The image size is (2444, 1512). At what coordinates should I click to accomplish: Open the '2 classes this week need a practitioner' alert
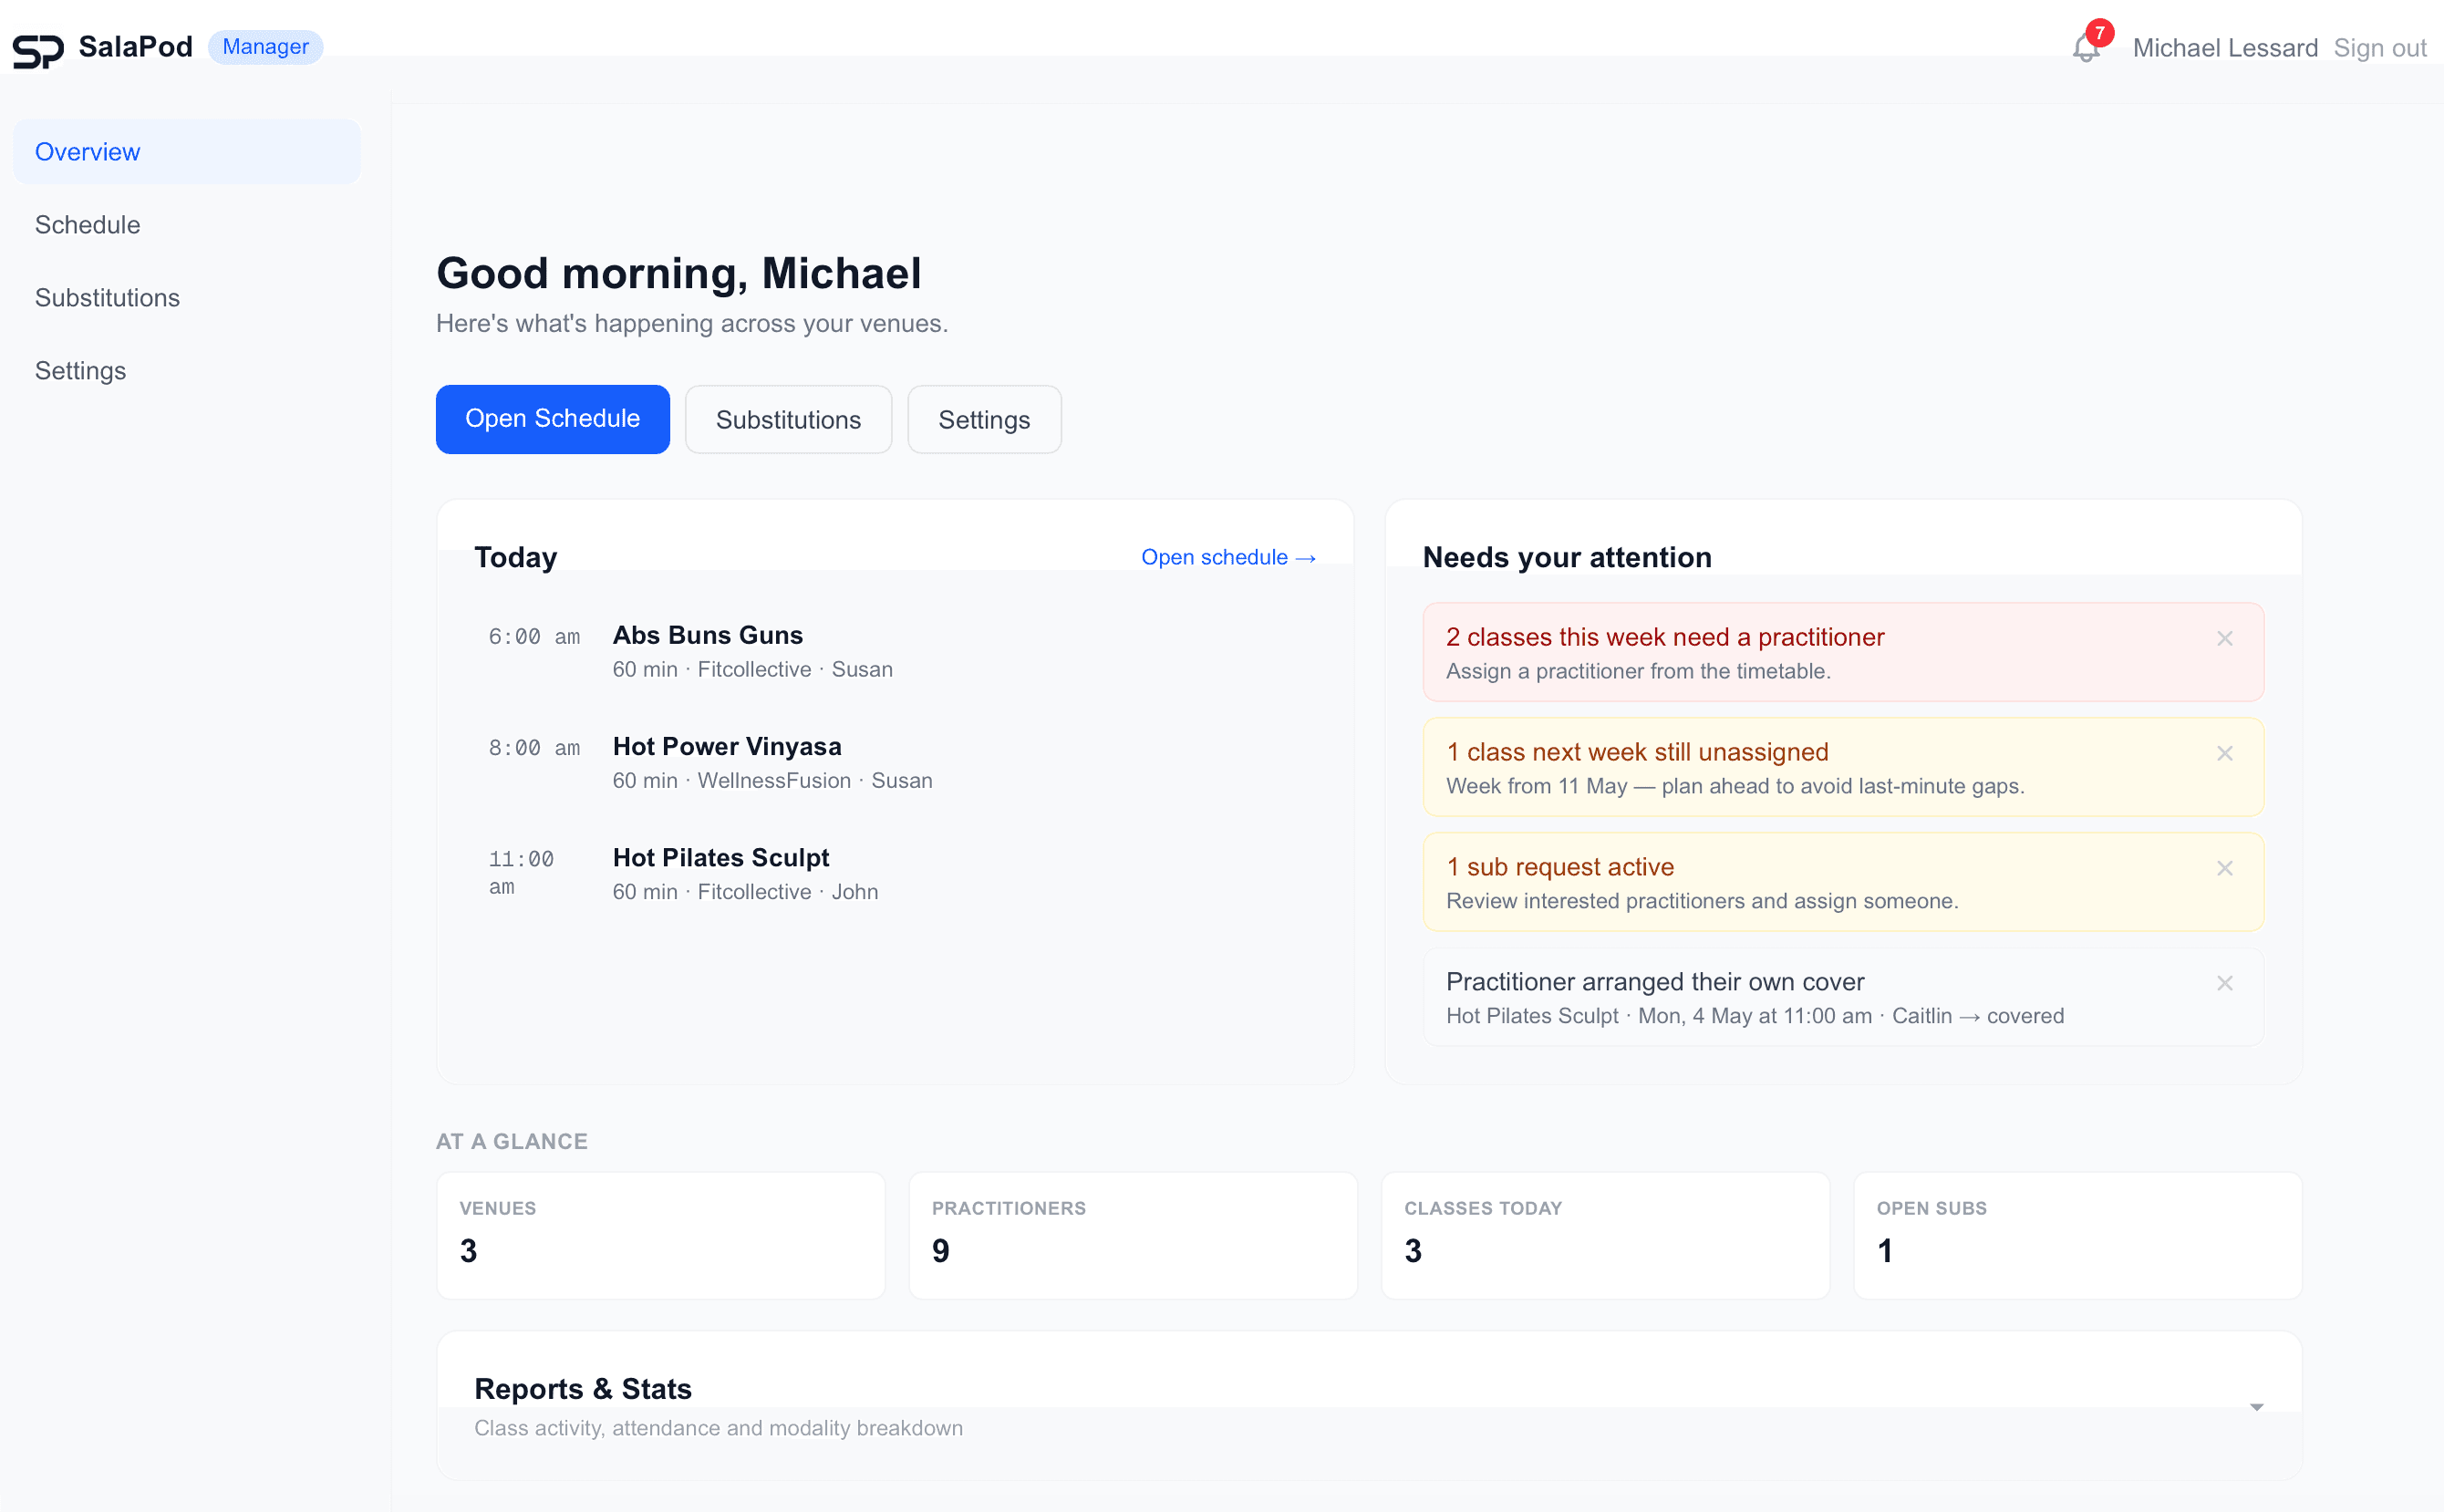pyautogui.click(x=1842, y=652)
